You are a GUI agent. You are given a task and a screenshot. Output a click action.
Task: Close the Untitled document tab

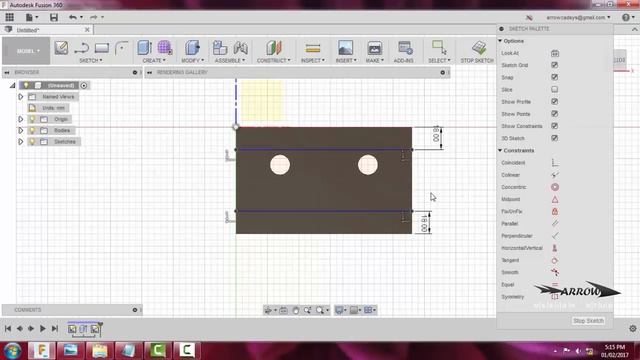[87, 30]
